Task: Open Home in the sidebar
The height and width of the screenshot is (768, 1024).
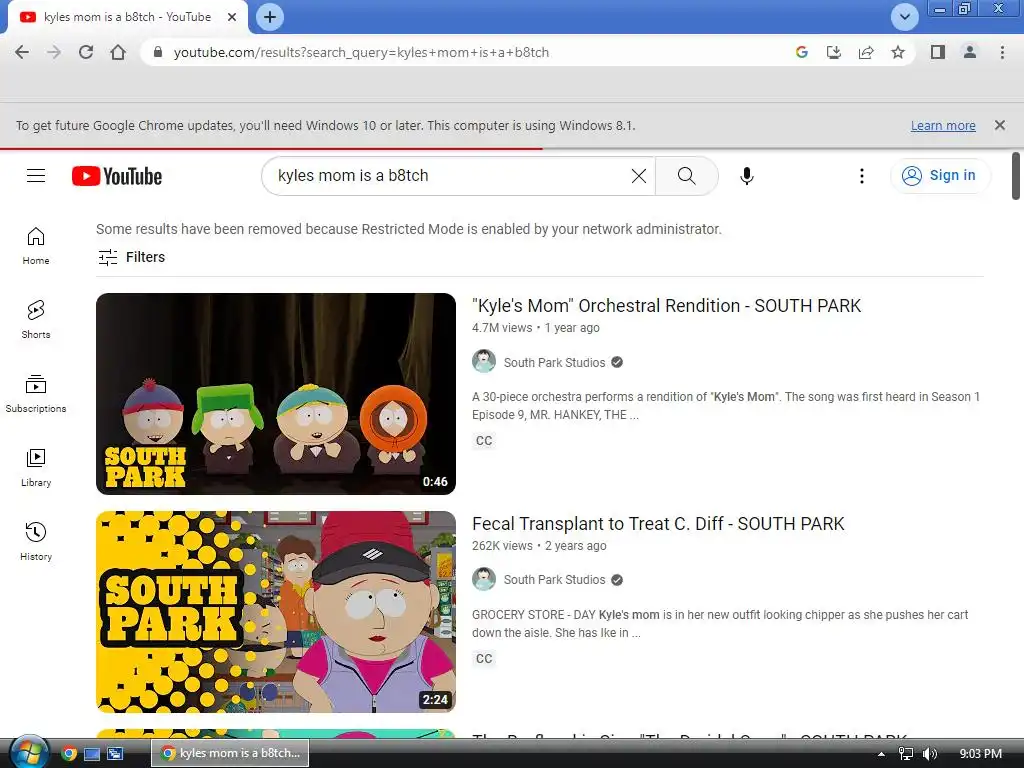Action: (36, 246)
